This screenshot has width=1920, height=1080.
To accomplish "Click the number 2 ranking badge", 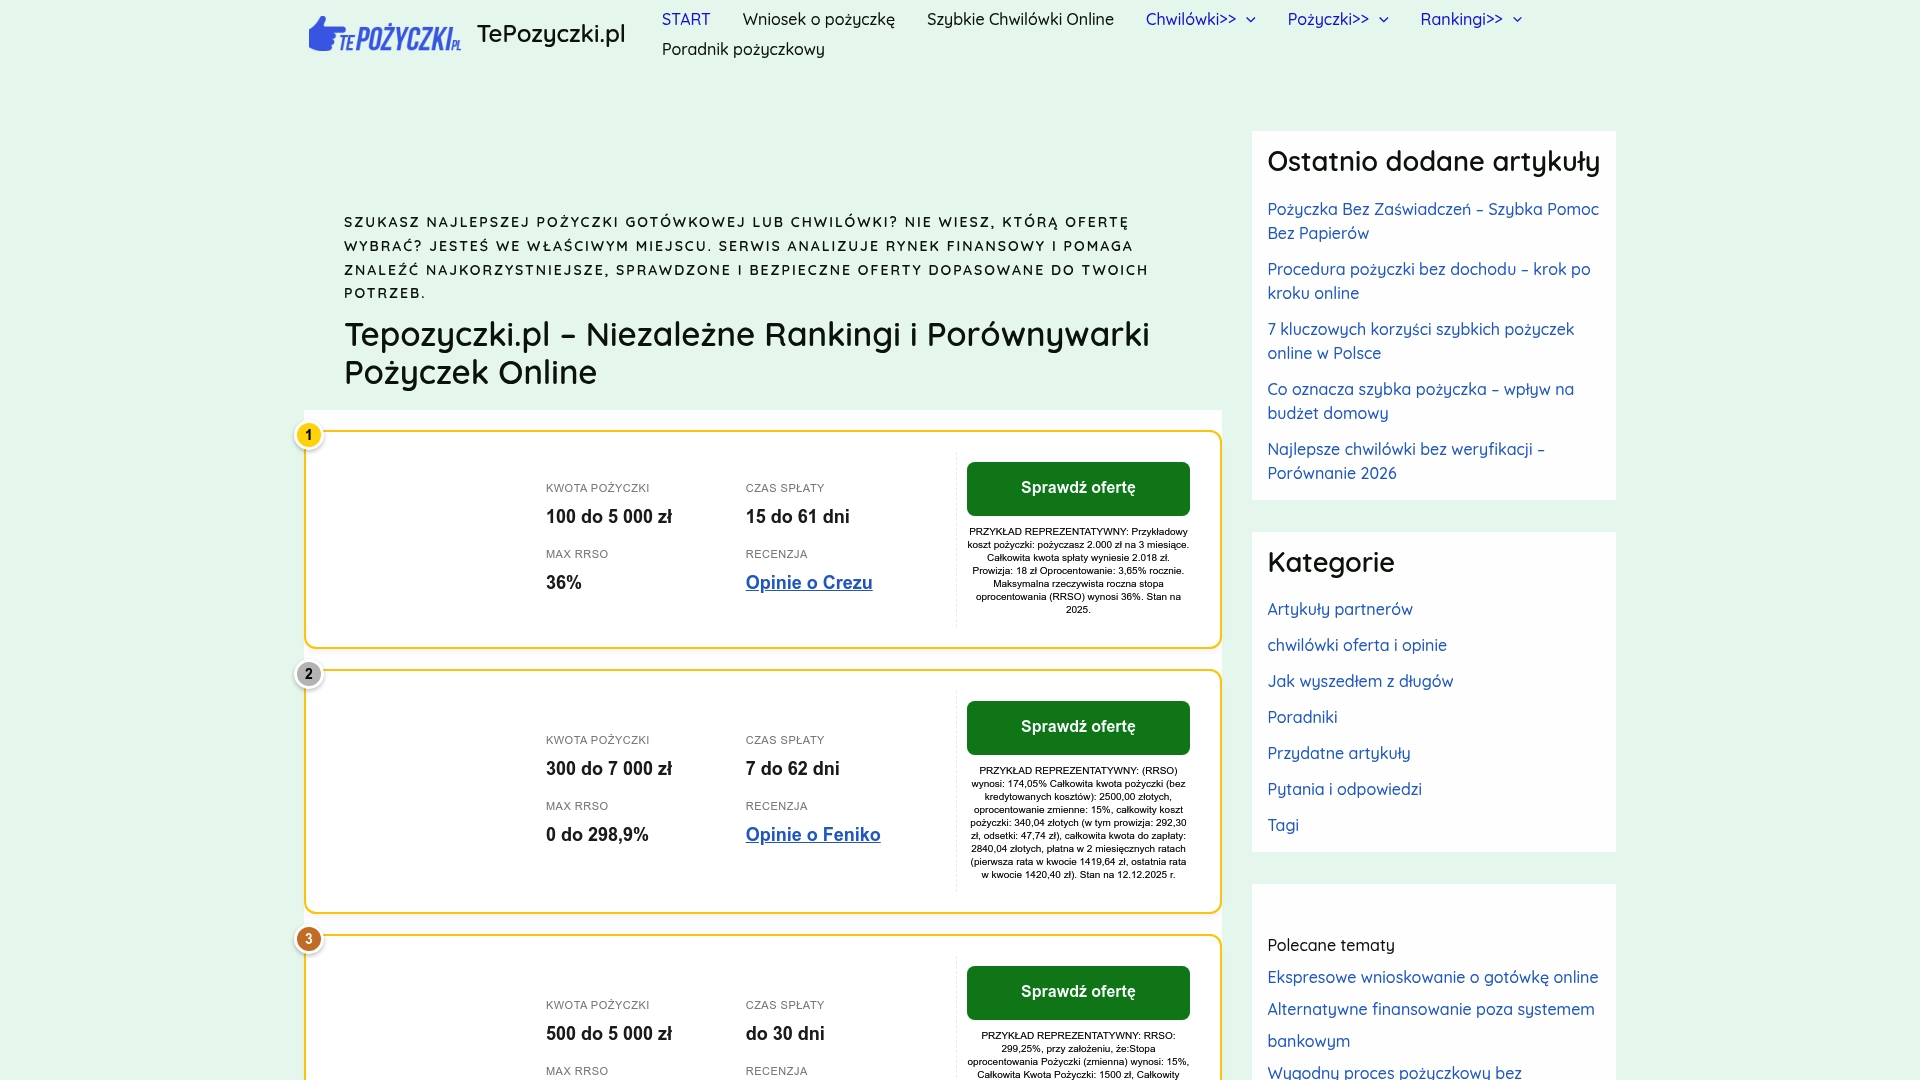I will pyautogui.click(x=309, y=674).
